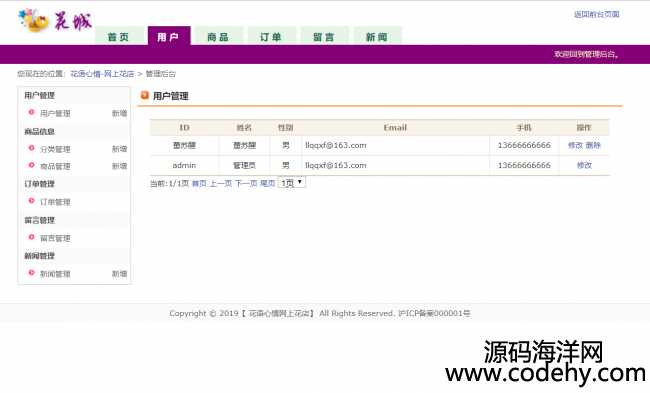Click 新增 next to sidebar 用户管理
Image resolution: width=650 pixels, height=393 pixels.
(119, 113)
